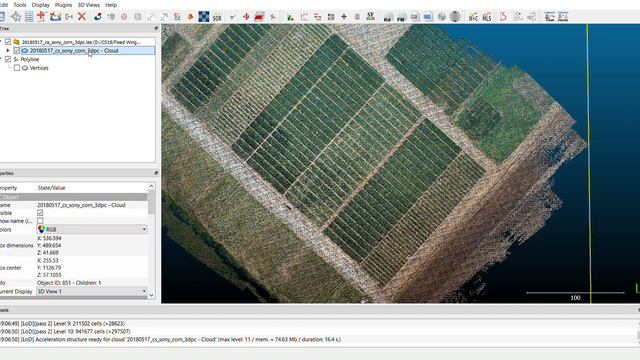Click the red cross trace polyline icon
The image size is (640, 360).
point(41,16)
